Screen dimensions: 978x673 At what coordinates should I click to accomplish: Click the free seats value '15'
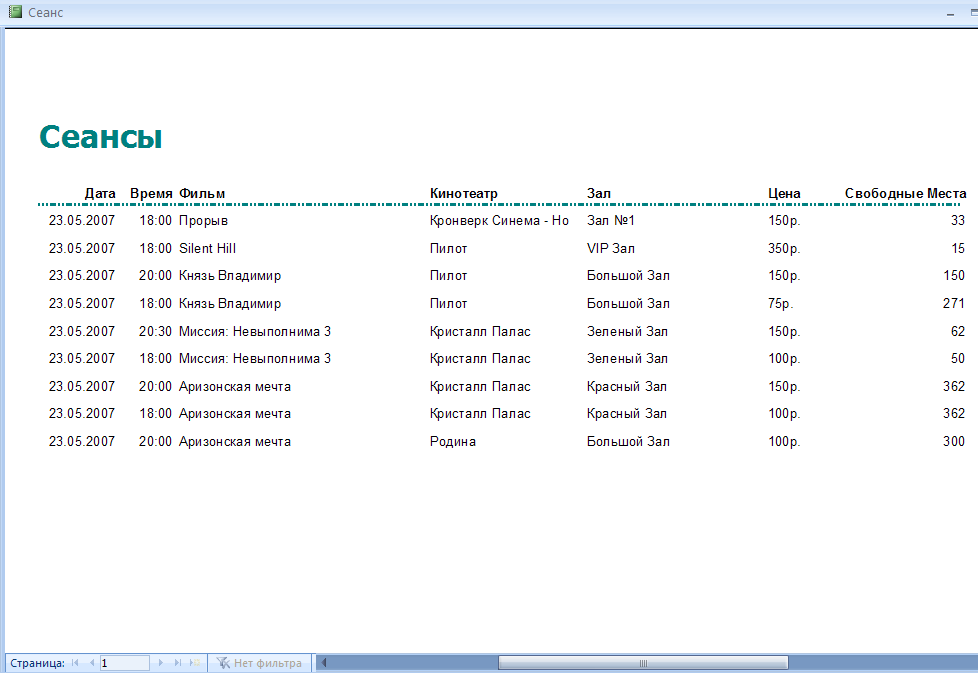click(x=958, y=248)
